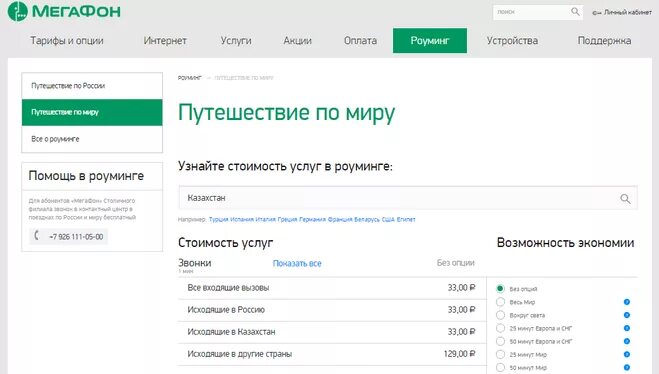659x374 pixels.
Task: Click the phone handset icon near +7 926 111-05-00
Action: coord(36,236)
